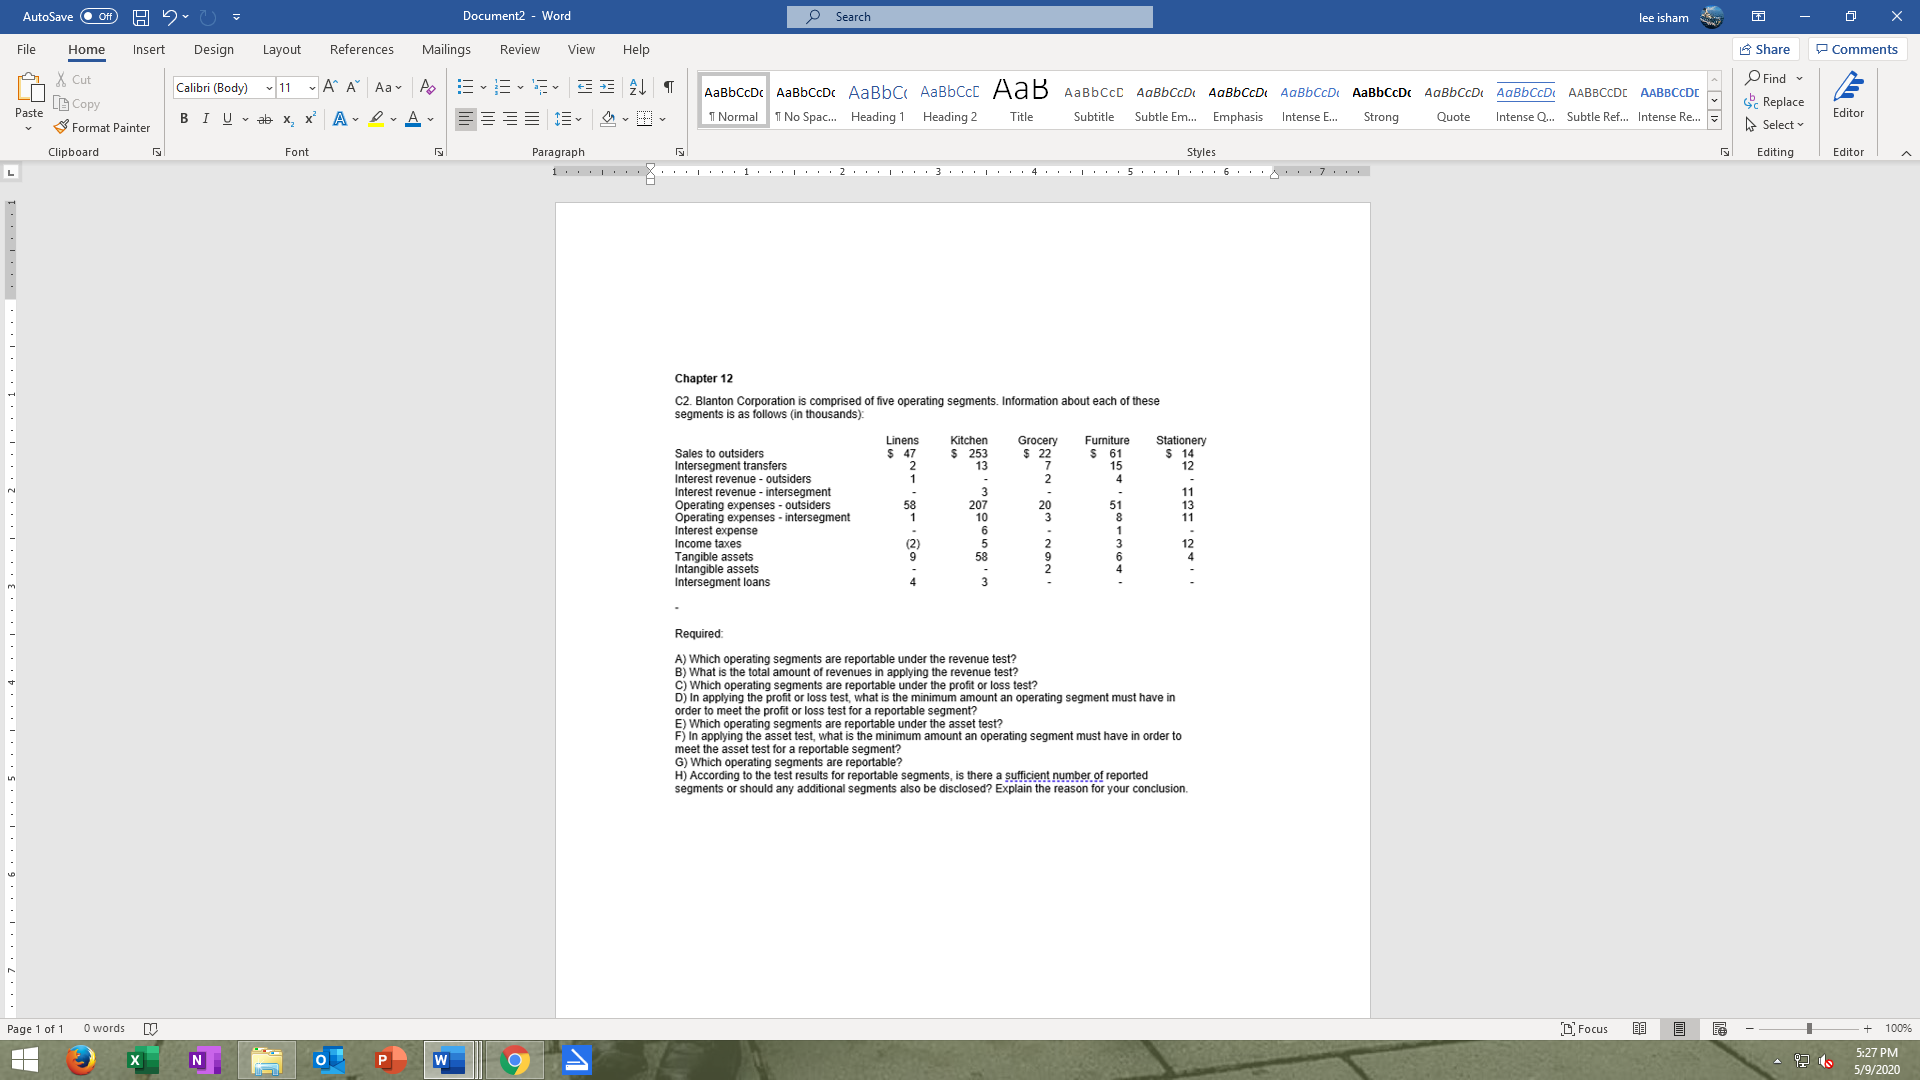The height and width of the screenshot is (1080, 1920).
Task: Switch to Web Layout view
Action: click(x=1719, y=1028)
